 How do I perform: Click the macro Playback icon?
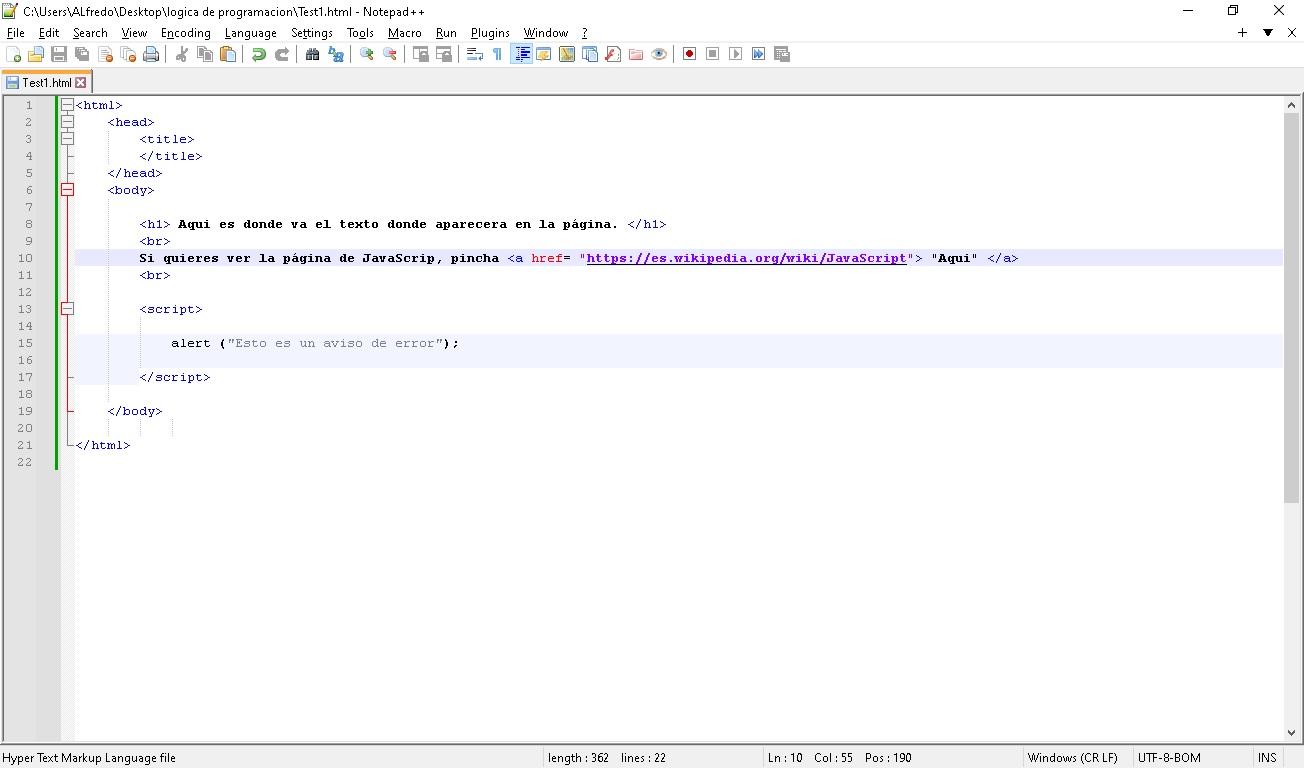point(735,54)
